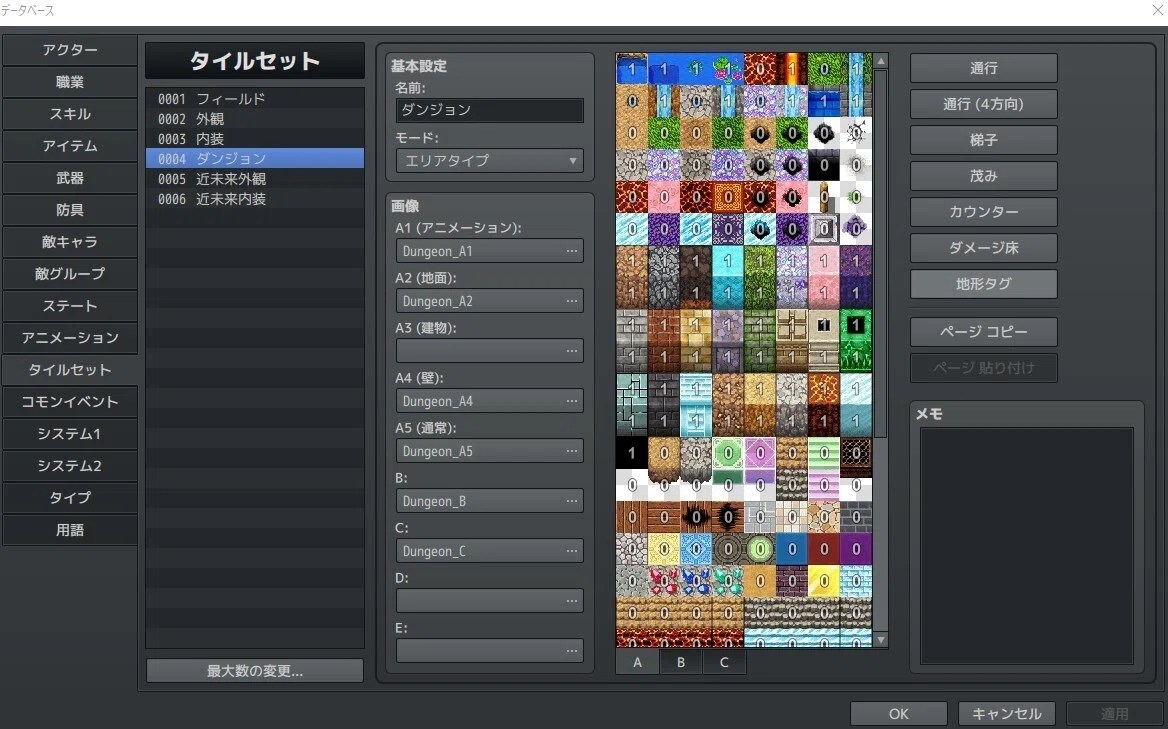Browse image for A4 Dungeon_A4 field
This screenshot has width=1168, height=729.
[x=571, y=401]
